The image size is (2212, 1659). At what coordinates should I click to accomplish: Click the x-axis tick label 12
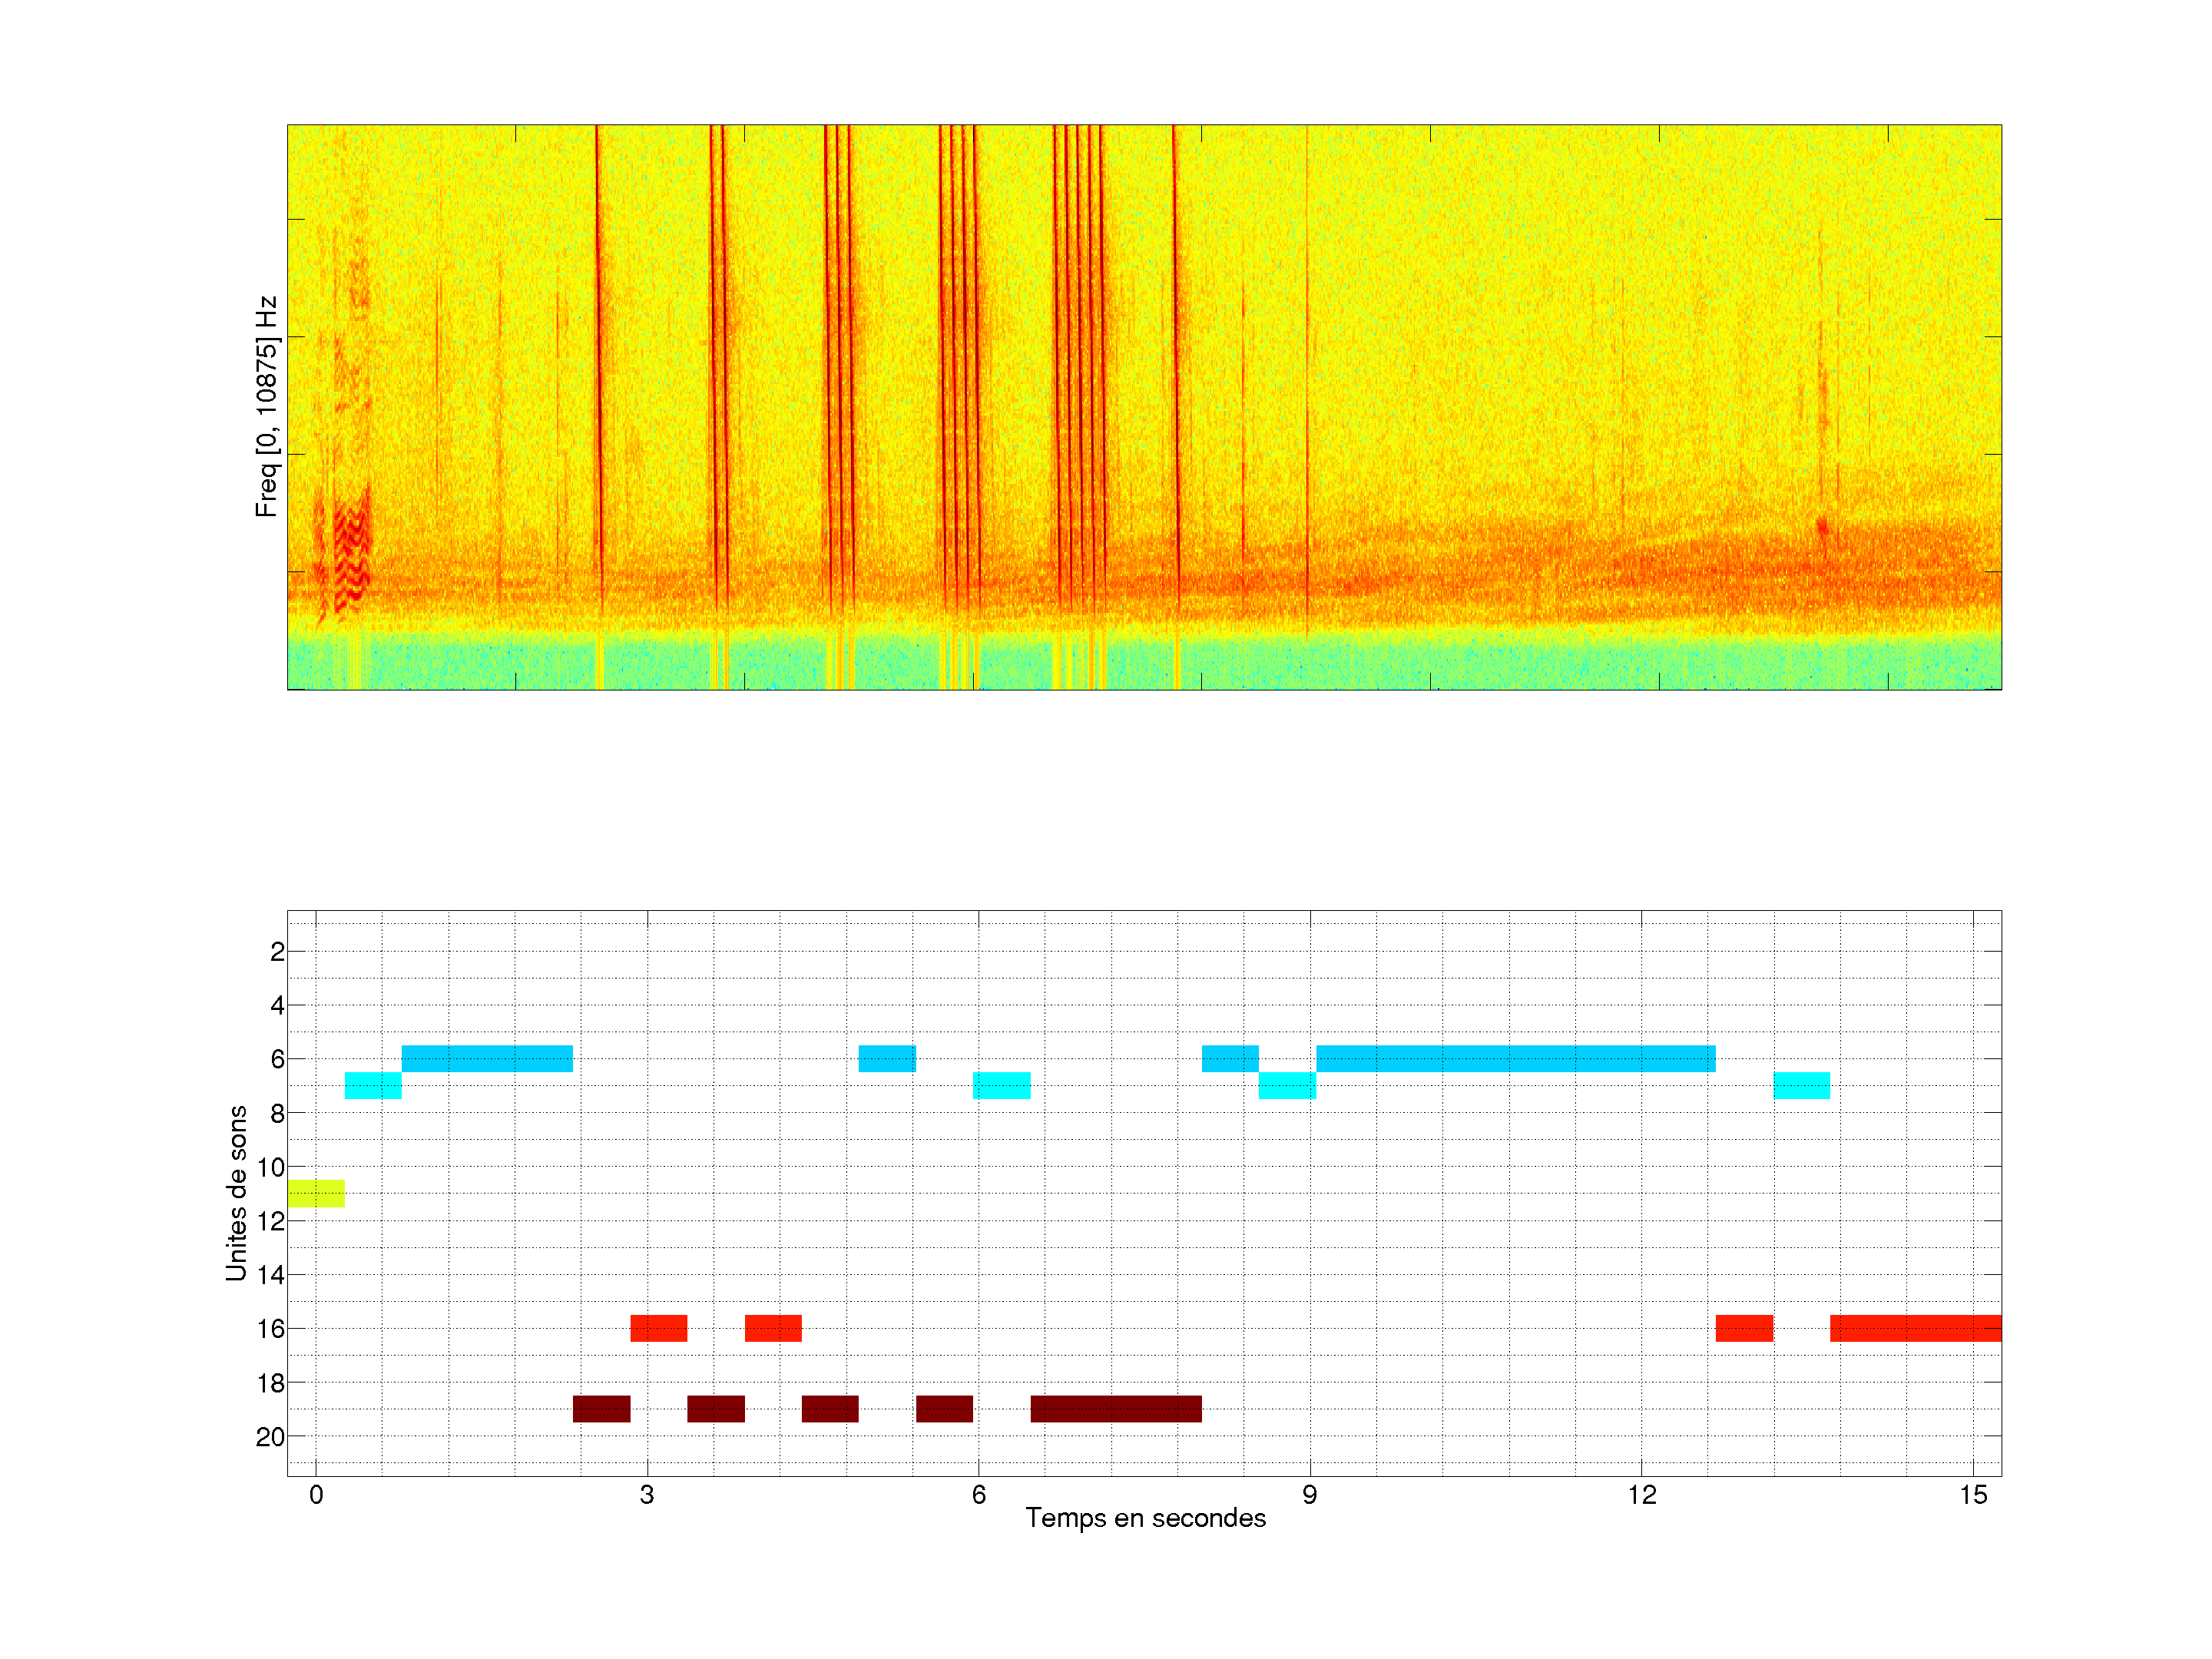[x=1641, y=1495]
